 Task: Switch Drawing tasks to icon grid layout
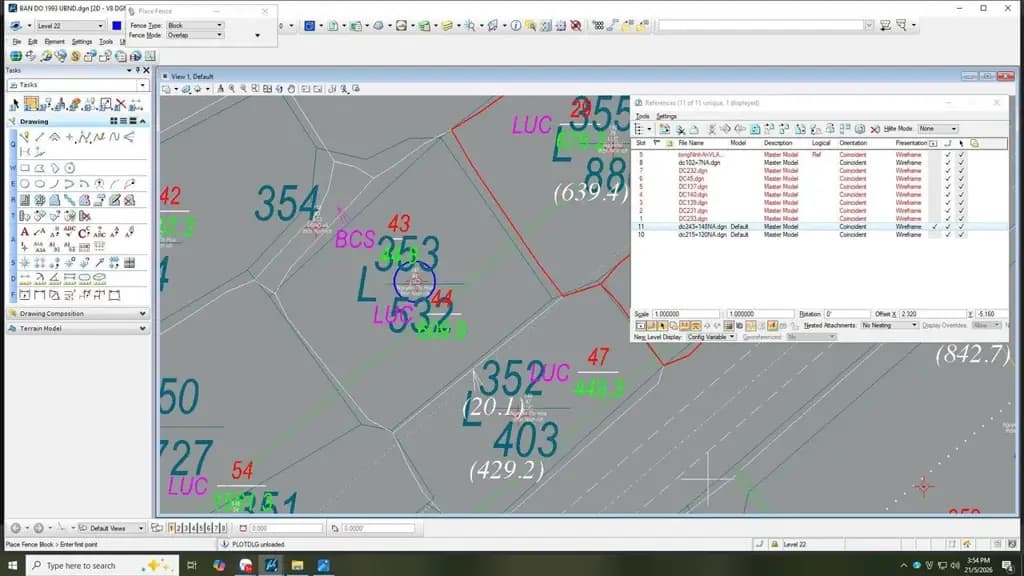pos(114,121)
